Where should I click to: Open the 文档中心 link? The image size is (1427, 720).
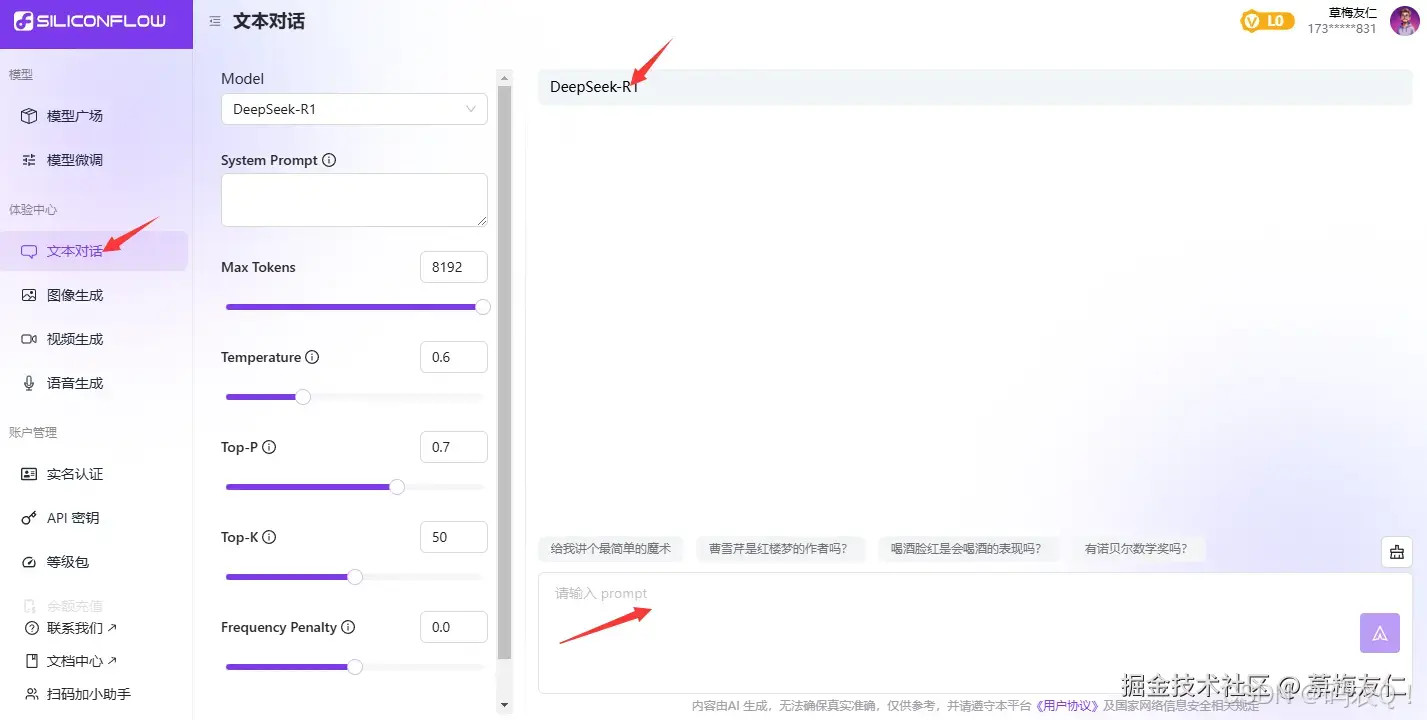click(x=82, y=661)
